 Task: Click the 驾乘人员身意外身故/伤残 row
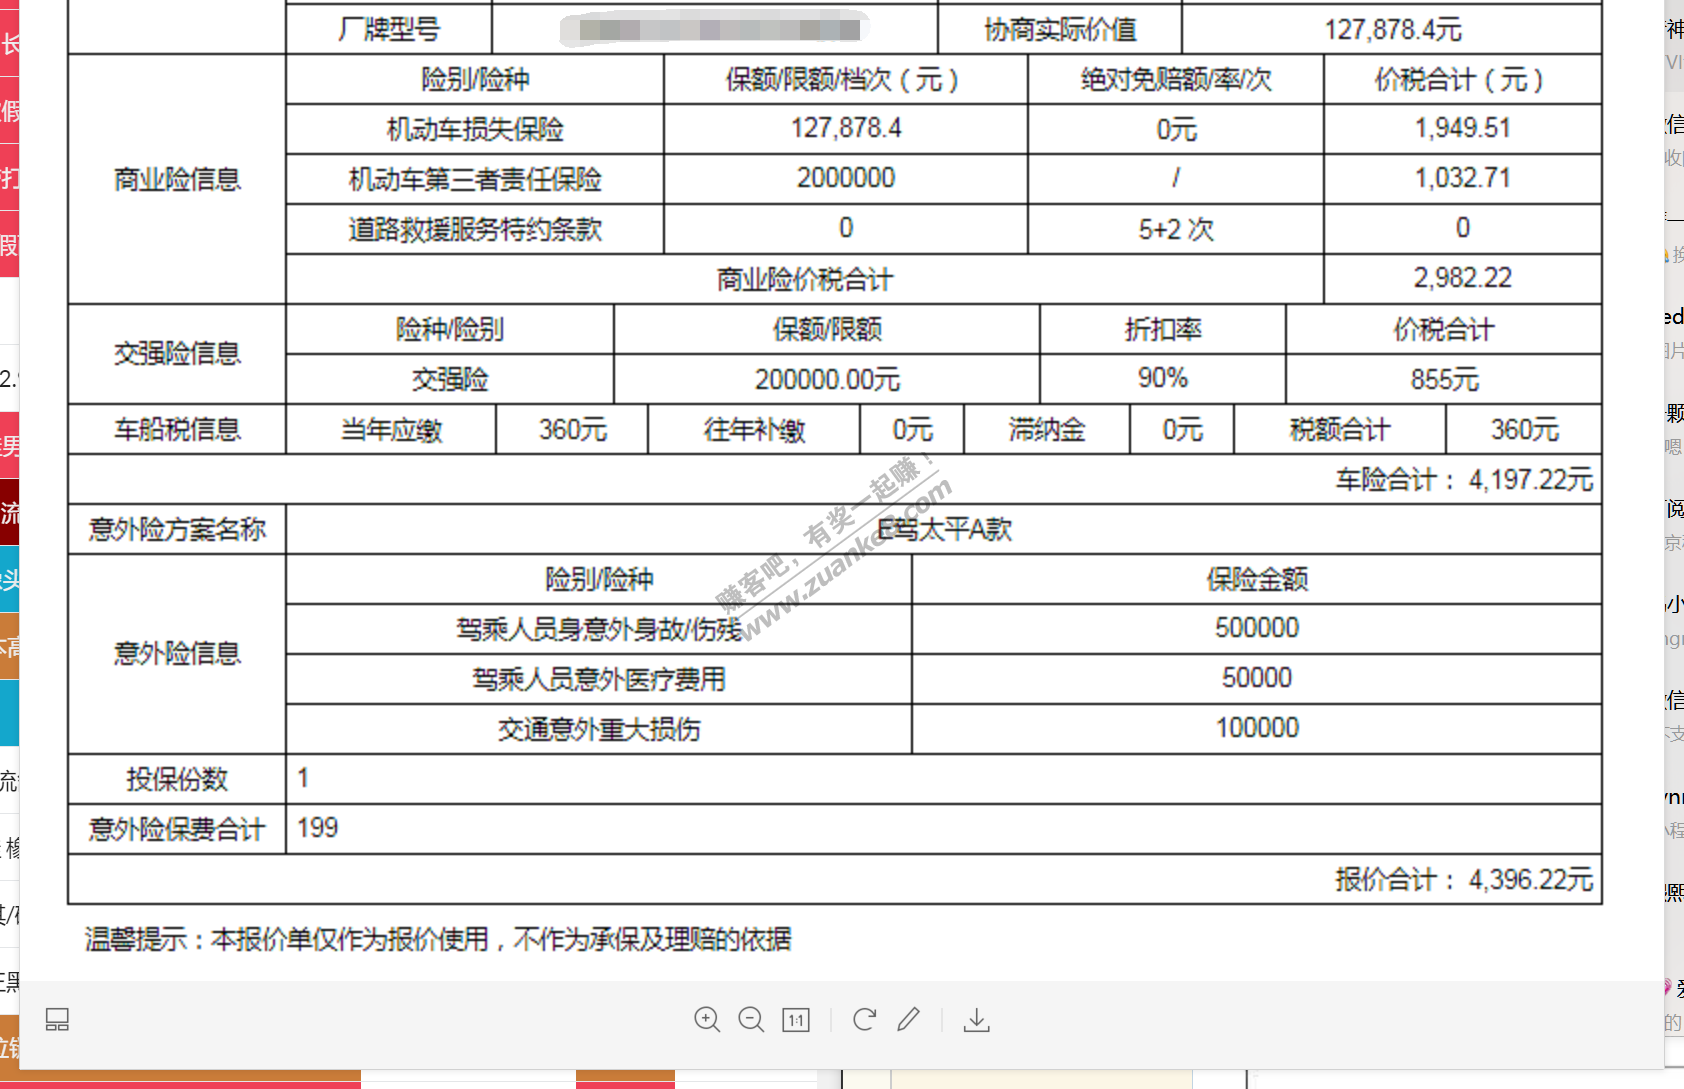pos(599,629)
